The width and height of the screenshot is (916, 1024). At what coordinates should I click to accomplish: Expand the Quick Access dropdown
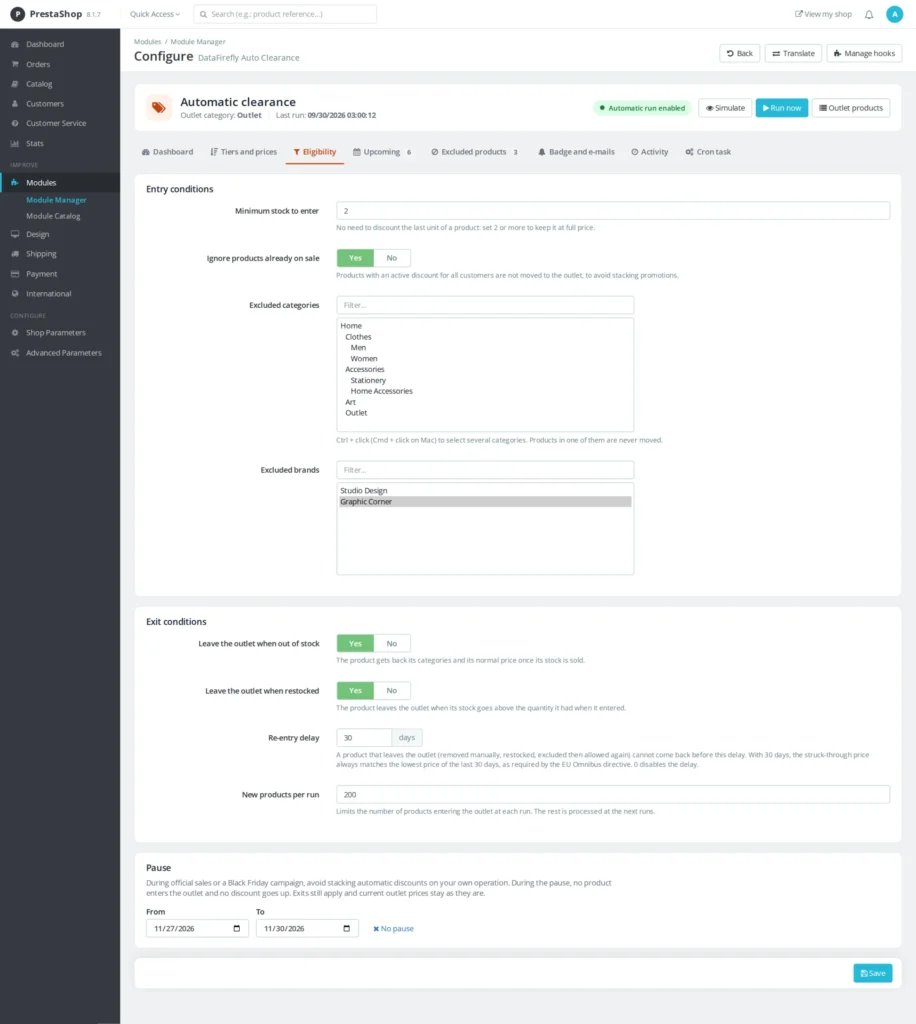point(155,14)
